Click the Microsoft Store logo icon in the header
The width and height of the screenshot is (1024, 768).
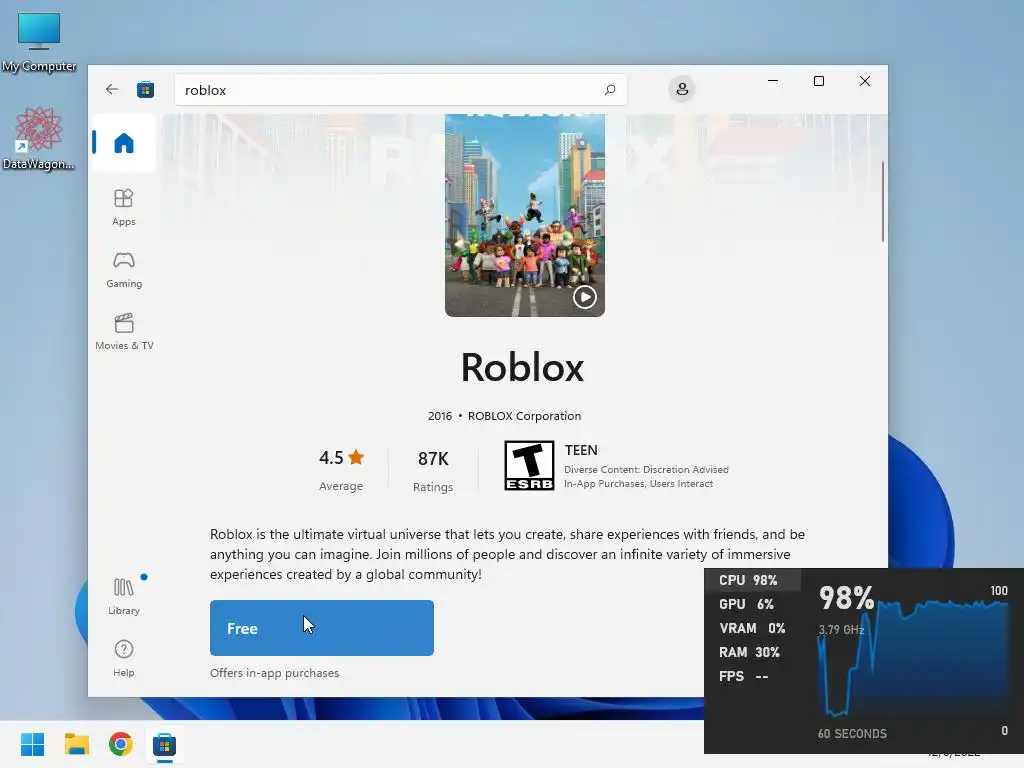[146, 89]
